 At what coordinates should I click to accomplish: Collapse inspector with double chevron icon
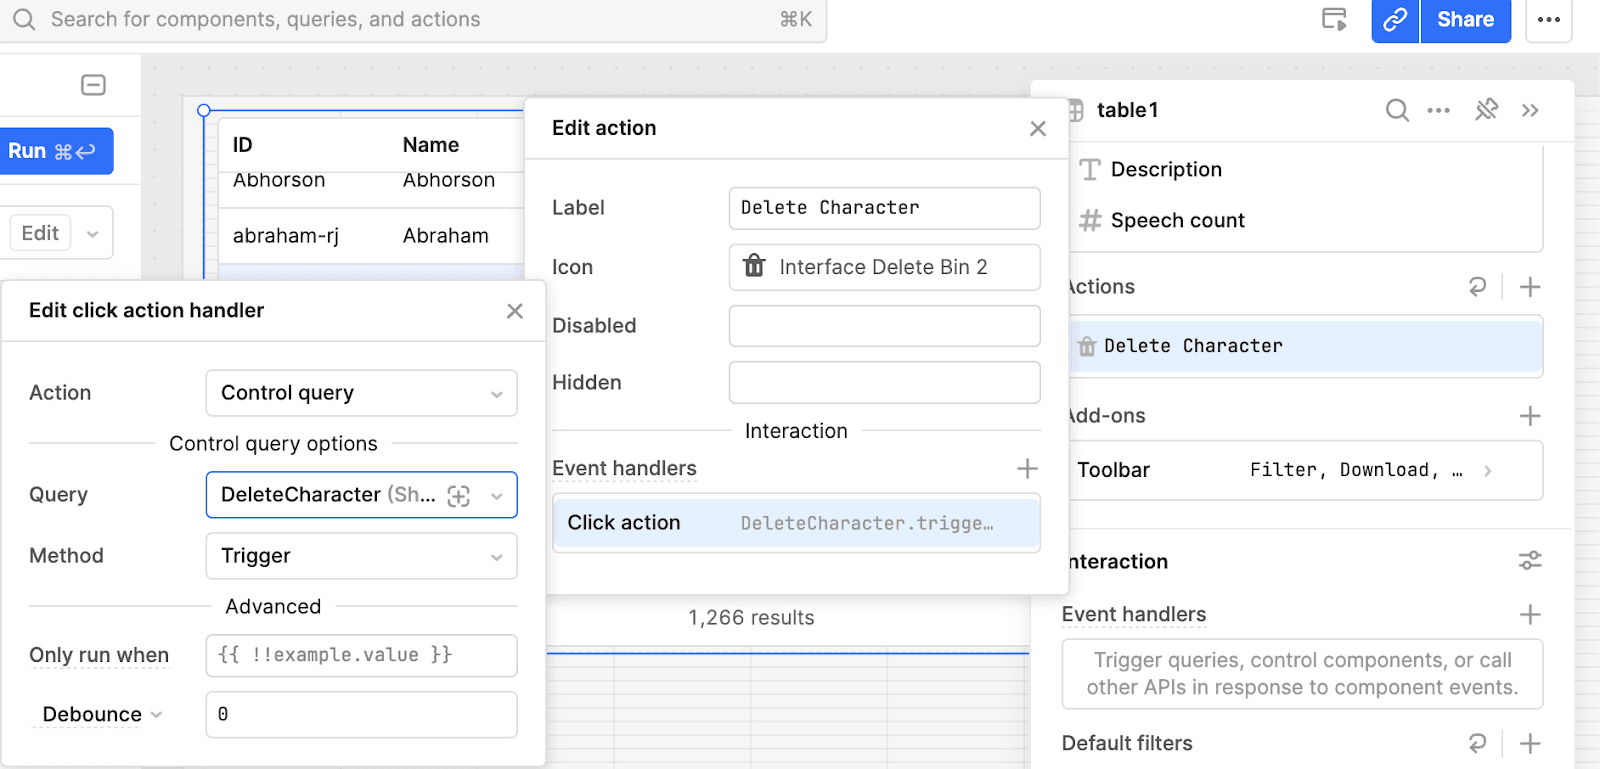pos(1530,110)
